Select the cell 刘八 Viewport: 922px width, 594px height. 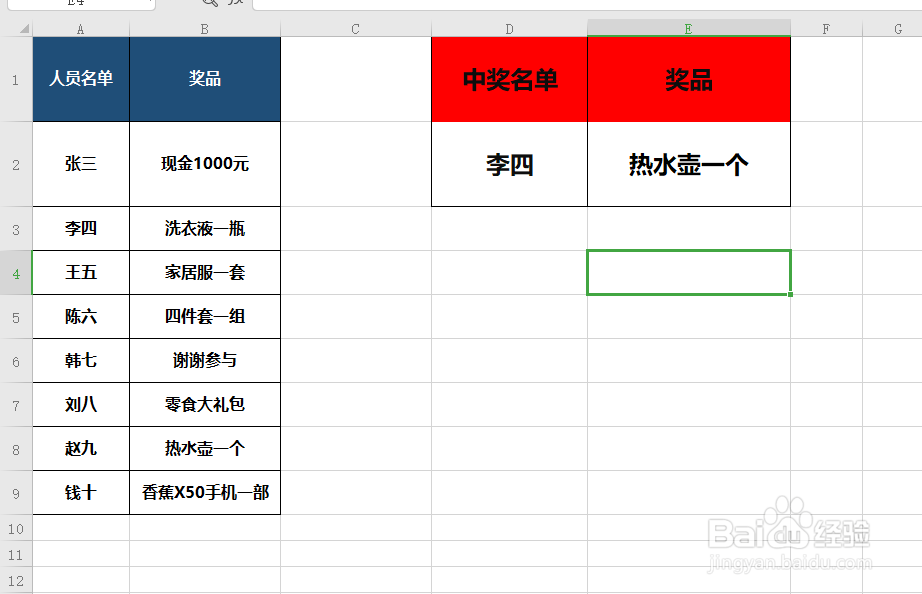81,405
